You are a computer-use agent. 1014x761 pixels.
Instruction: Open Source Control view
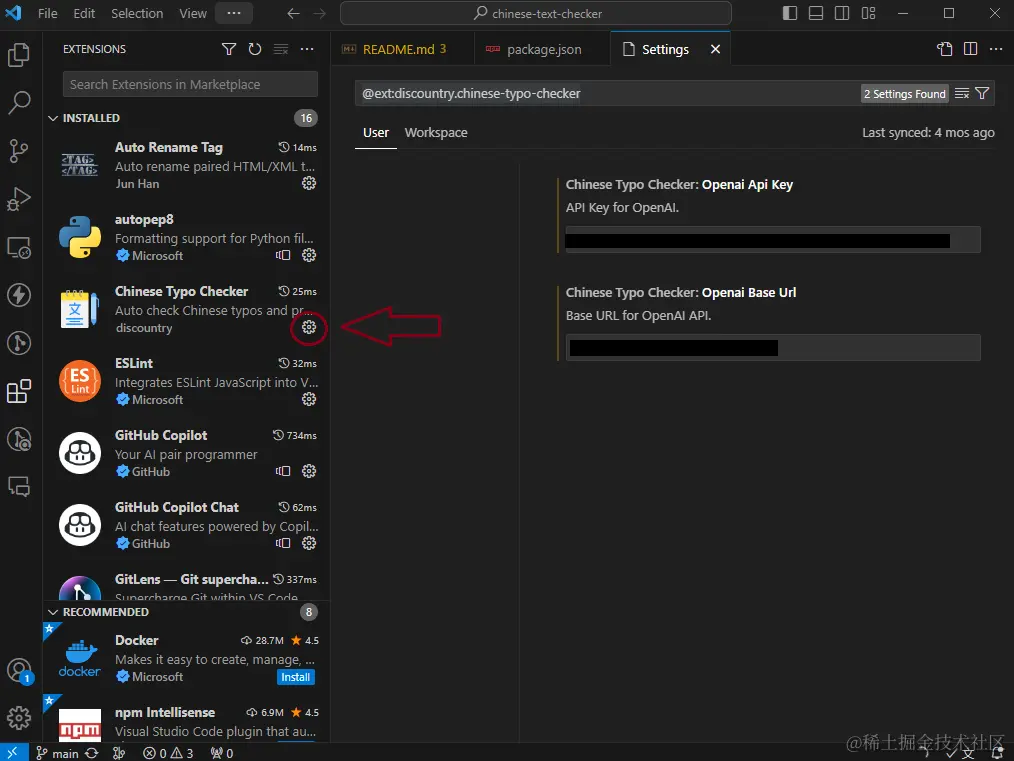coord(19,151)
